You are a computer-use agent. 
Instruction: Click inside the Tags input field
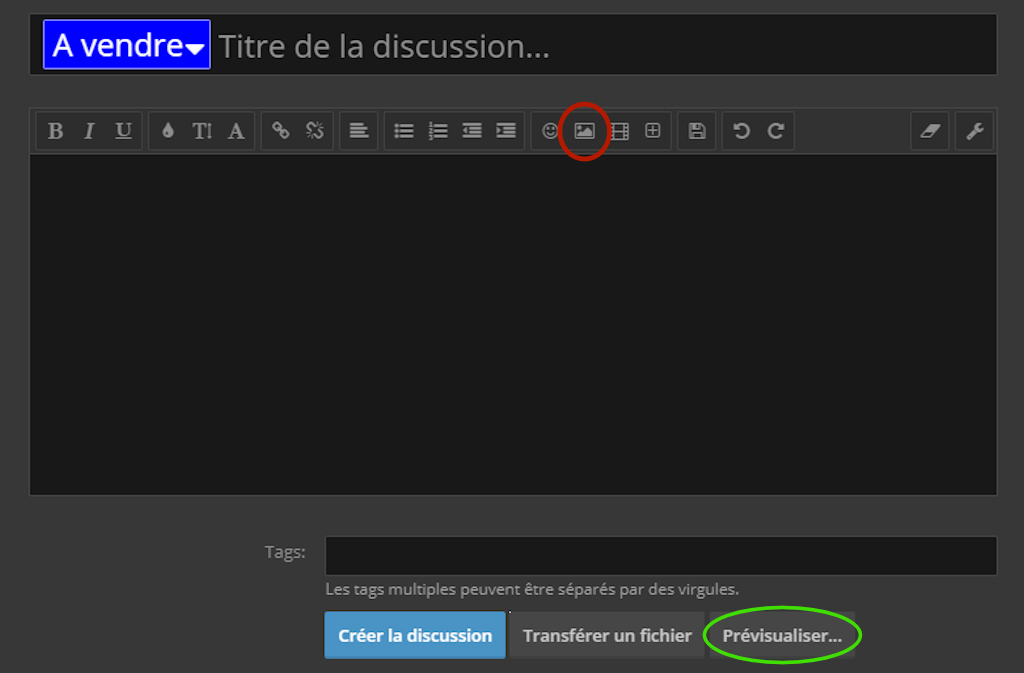pos(660,555)
